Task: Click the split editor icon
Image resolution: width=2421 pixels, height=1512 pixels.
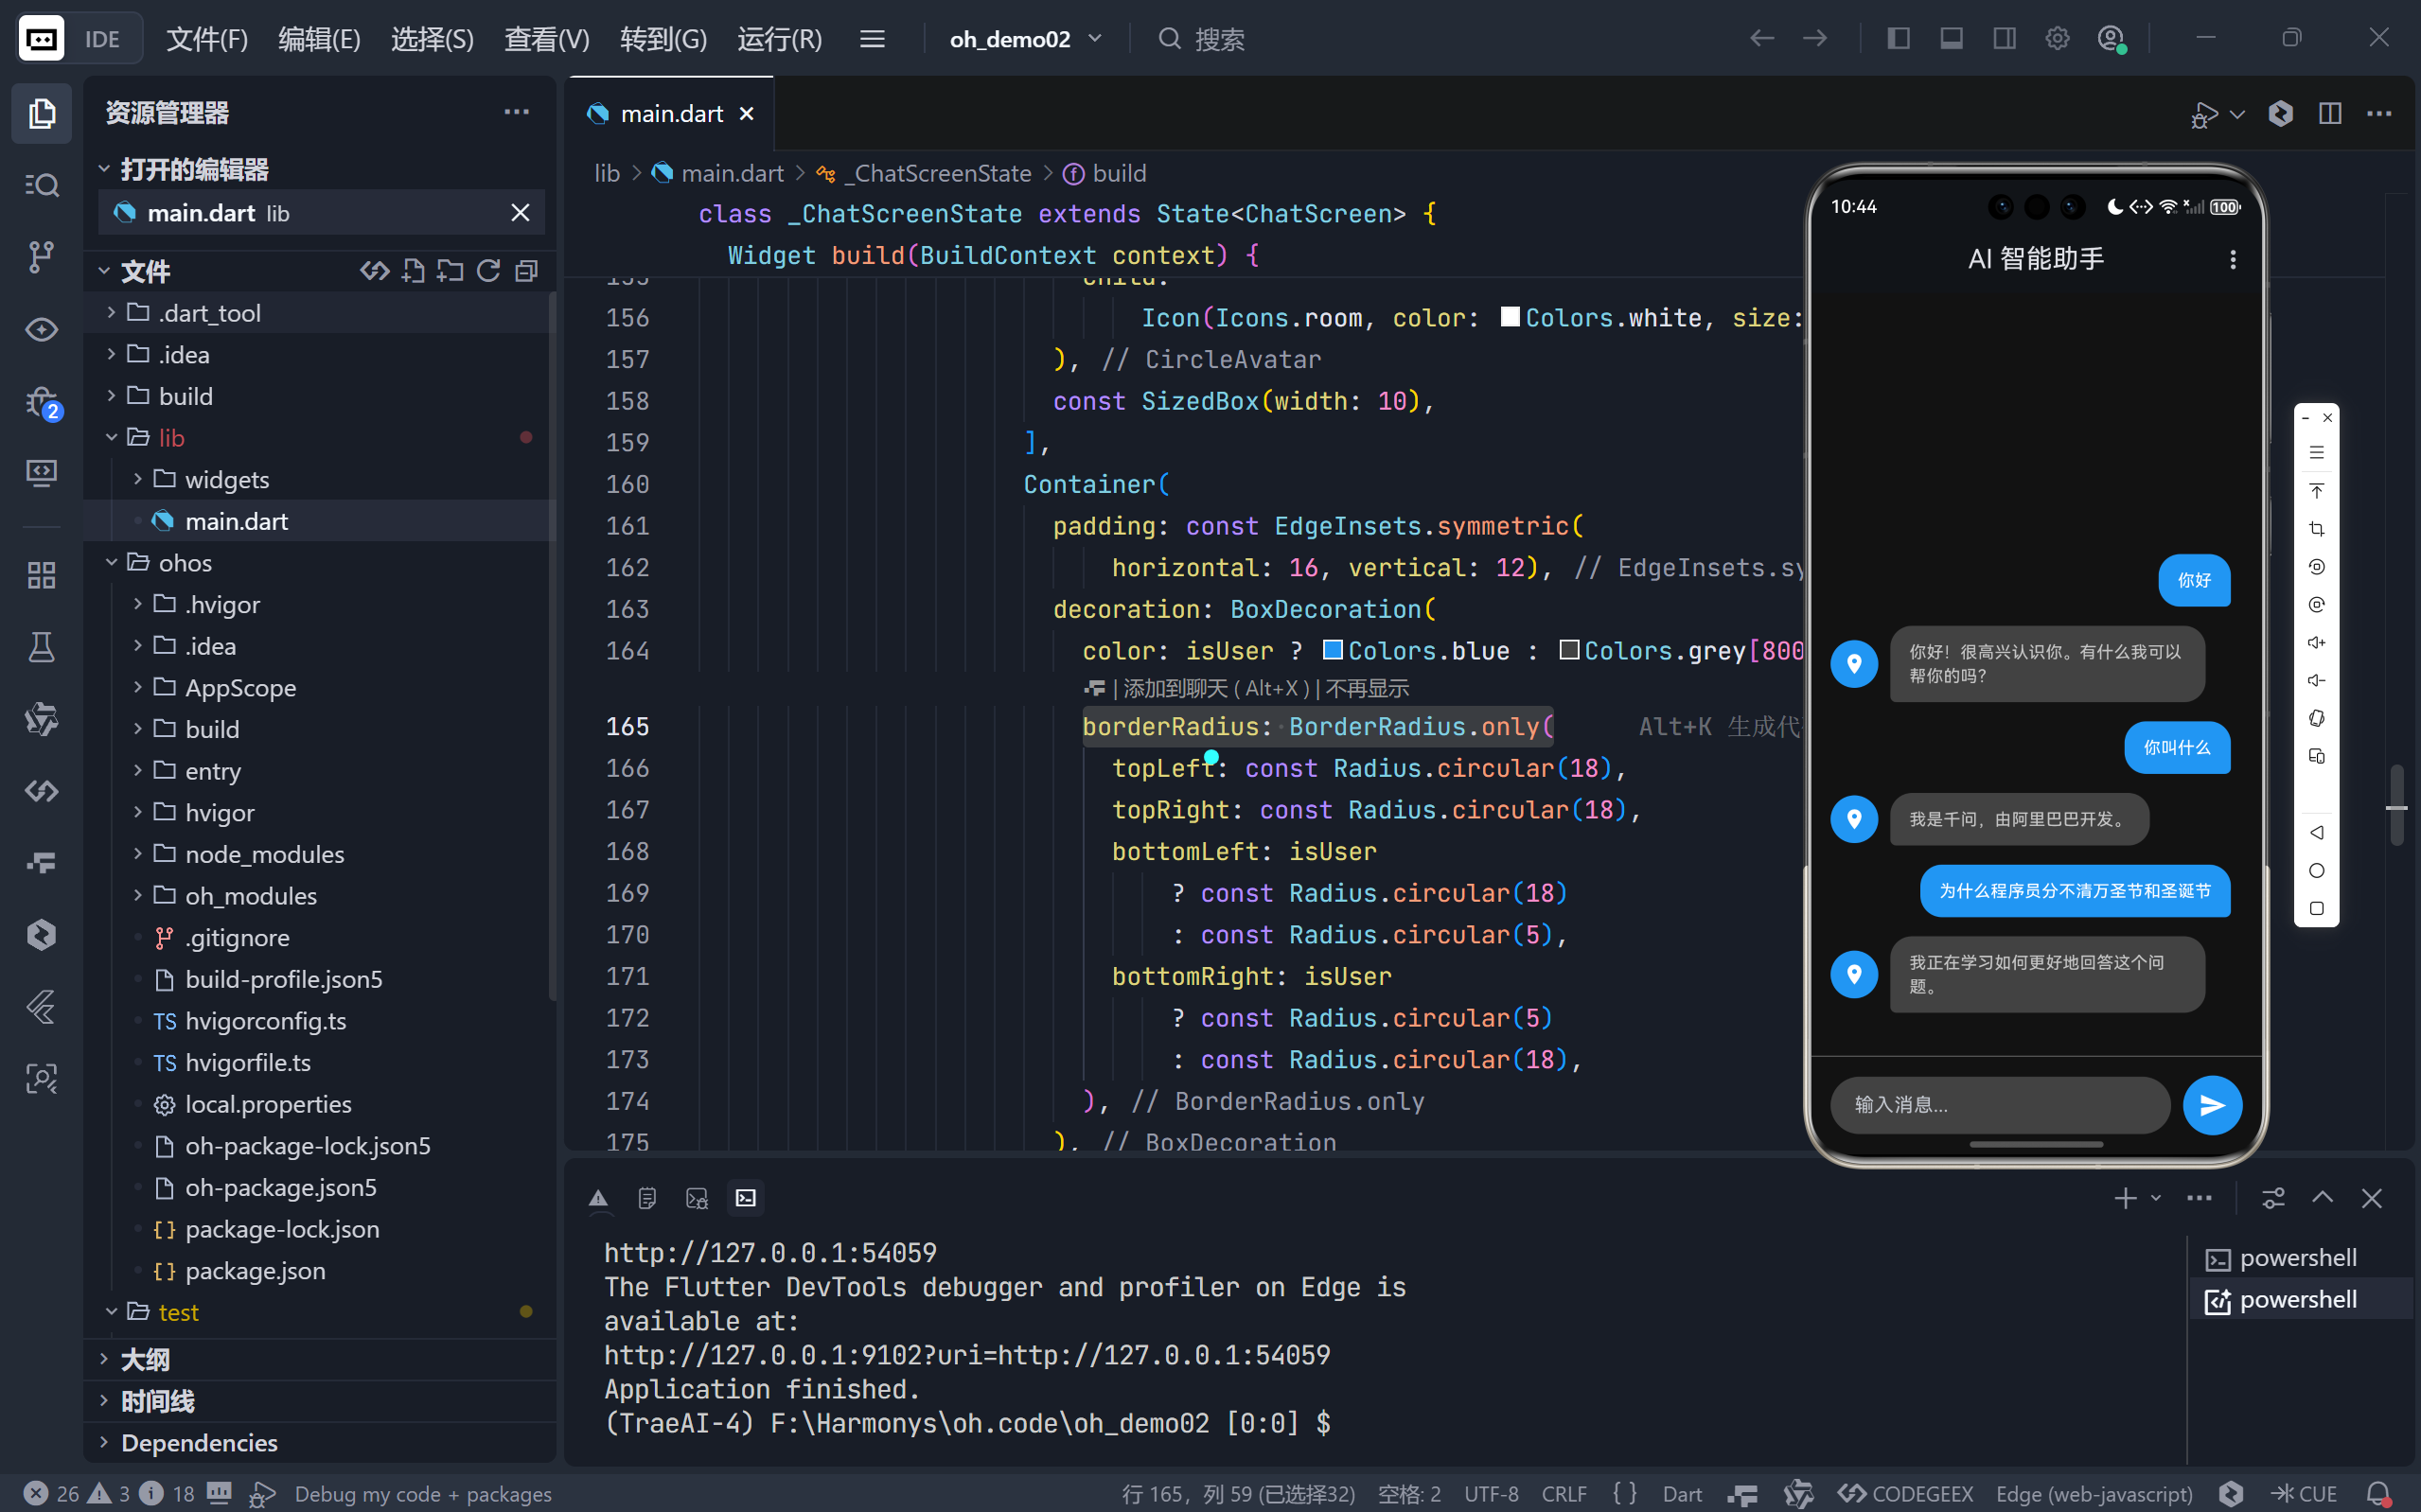Action: tap(2329, 114)
